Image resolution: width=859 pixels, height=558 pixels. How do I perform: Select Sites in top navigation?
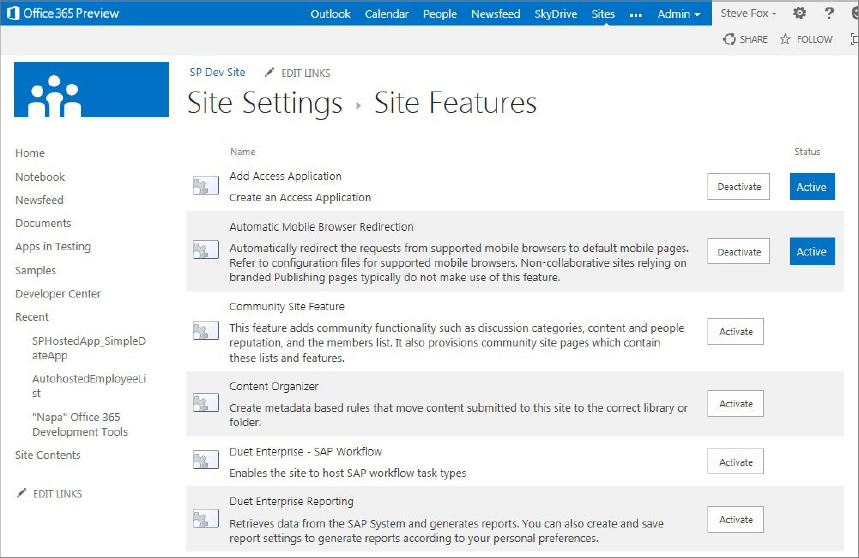click(603, 14)
